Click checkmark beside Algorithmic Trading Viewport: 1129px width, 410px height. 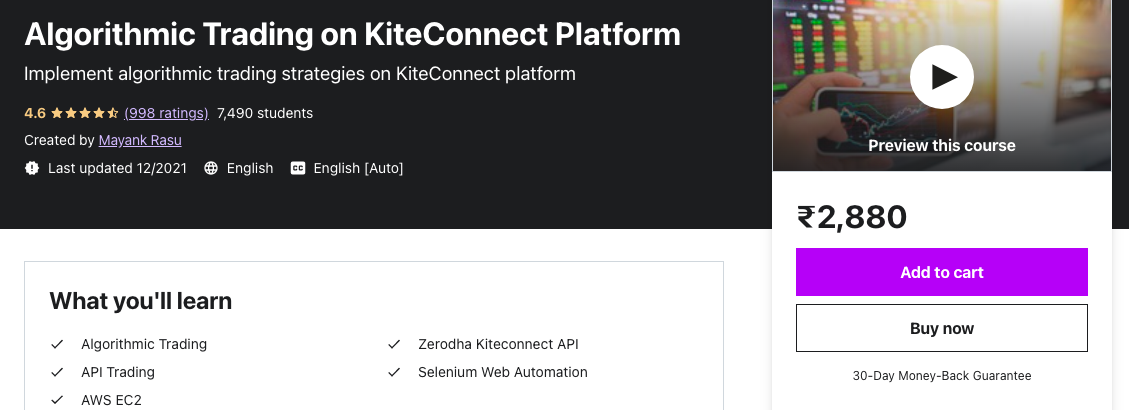click(57, 344)
